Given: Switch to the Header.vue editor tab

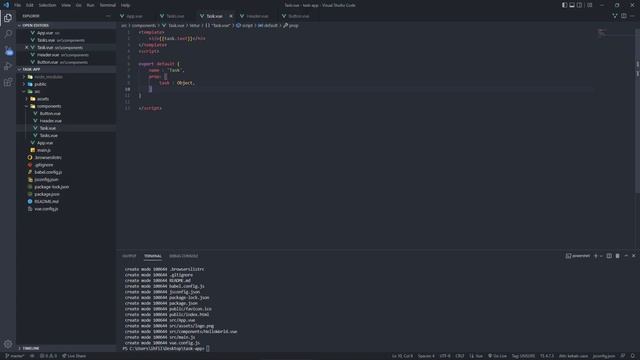Looking at the screenshot, I should [257, 16].
